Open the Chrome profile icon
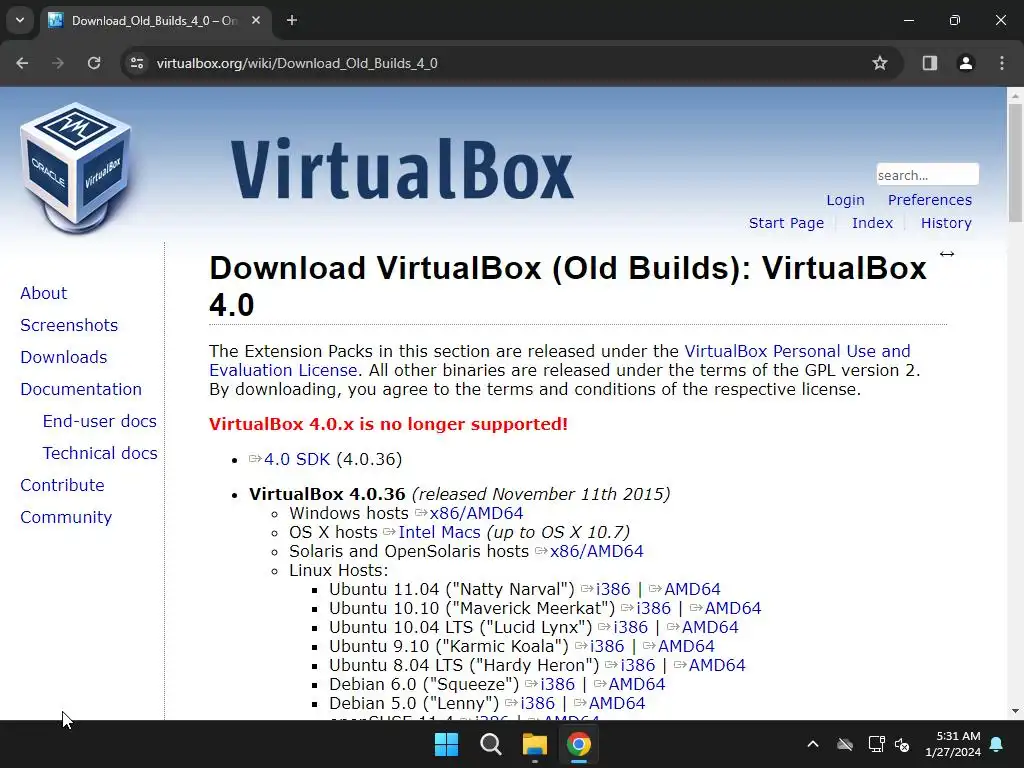Image resolution: width=1024 pixels, height=768 pixels. click(x=966, y=63)
